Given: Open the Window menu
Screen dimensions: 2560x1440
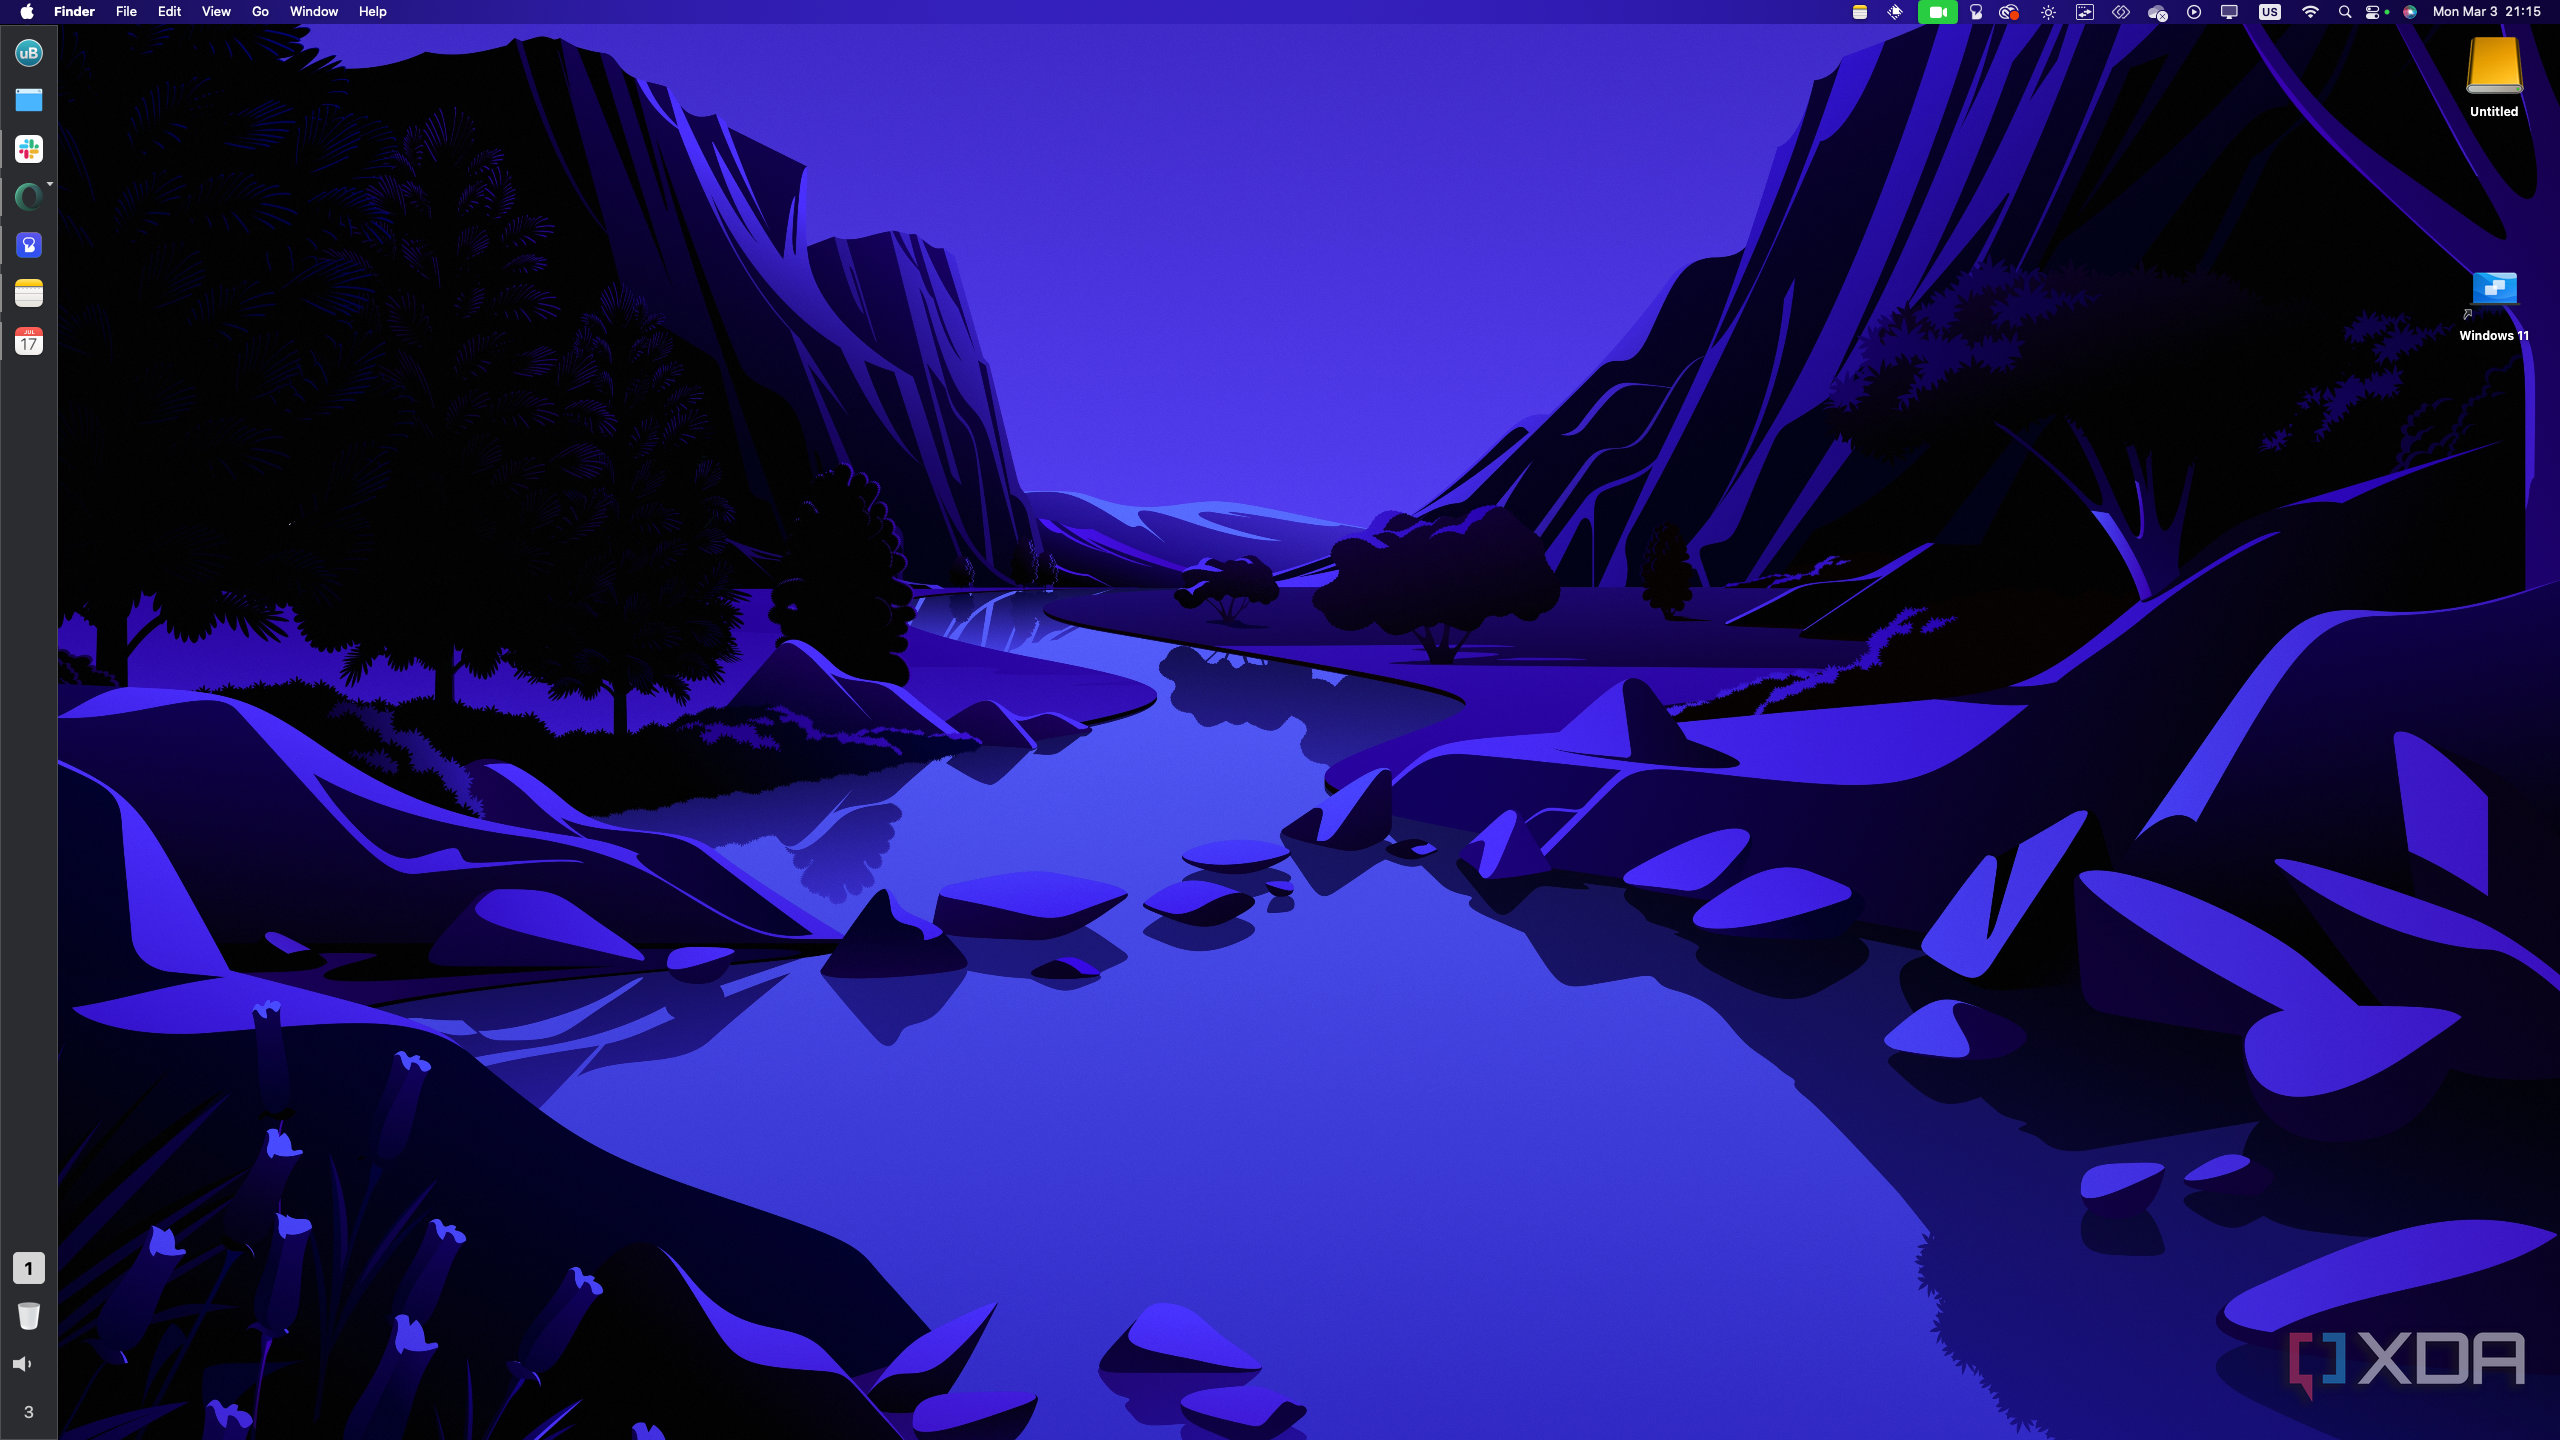Looking at the screenshot, I should [314, 12].
